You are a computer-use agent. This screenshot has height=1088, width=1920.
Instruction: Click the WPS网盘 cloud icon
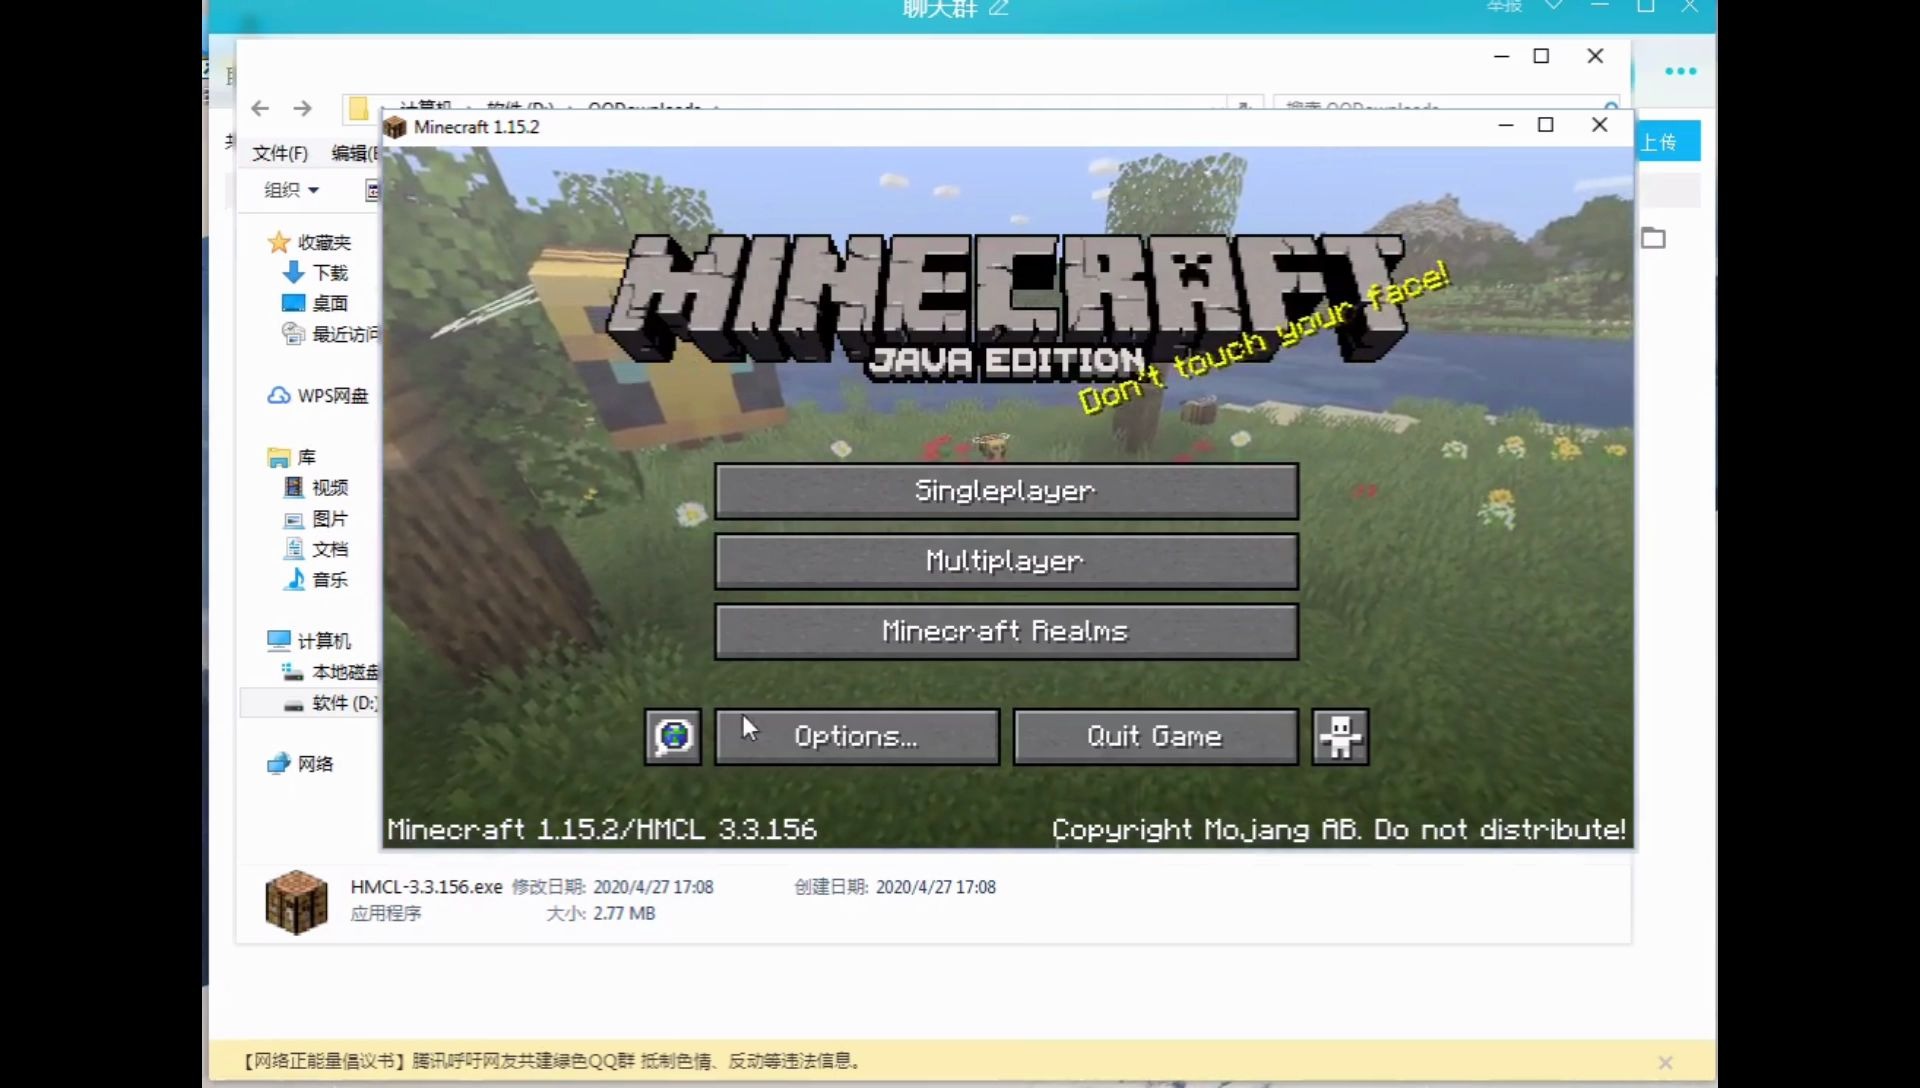pos(279,396)
